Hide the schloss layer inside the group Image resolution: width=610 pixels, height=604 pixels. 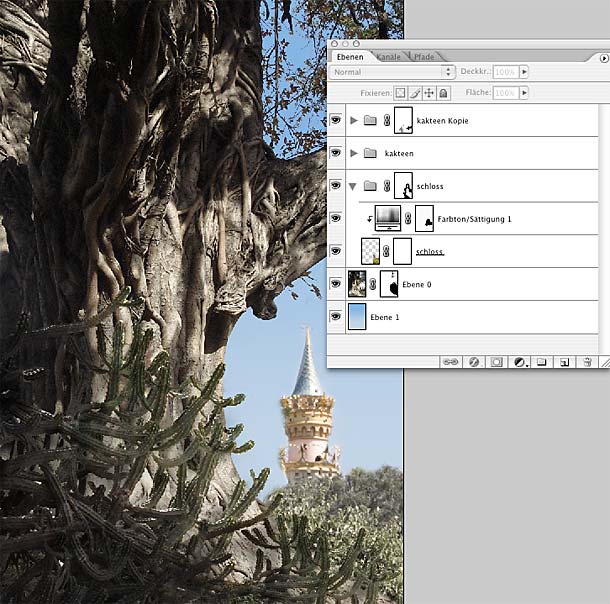coord(336,250)
